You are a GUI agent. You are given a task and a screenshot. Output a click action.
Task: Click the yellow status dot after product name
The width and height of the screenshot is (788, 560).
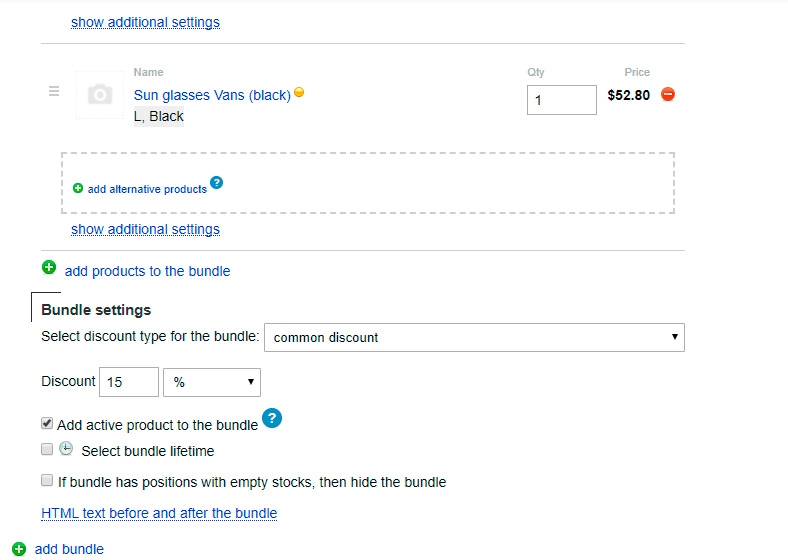[299, 93]
